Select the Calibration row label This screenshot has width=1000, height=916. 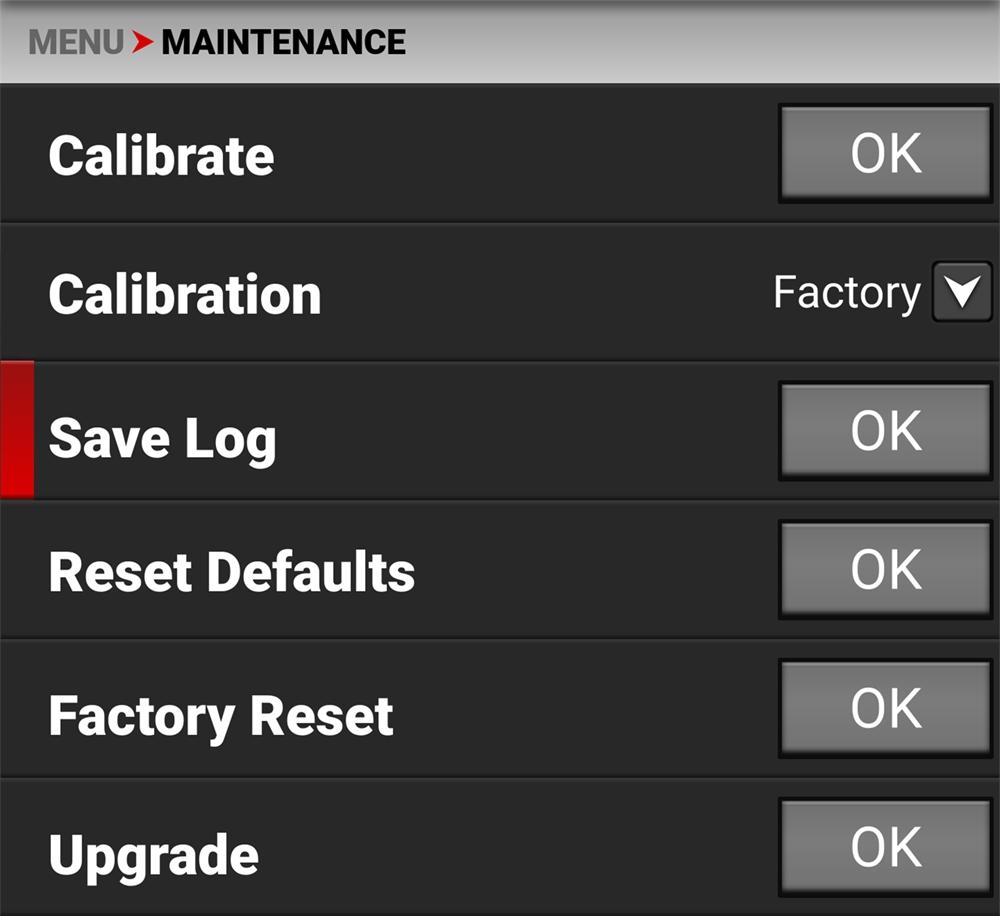click(x=185, y=295)
